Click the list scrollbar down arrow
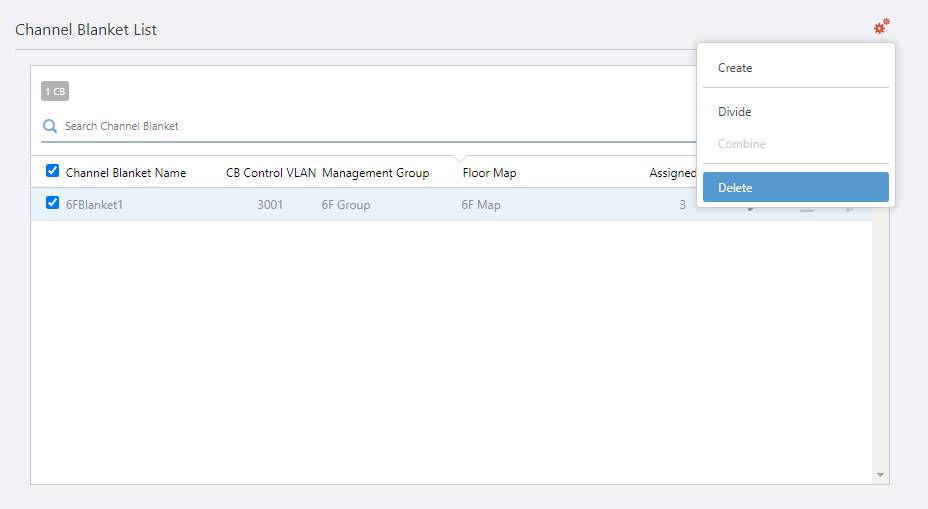 (x=880, y=474)
